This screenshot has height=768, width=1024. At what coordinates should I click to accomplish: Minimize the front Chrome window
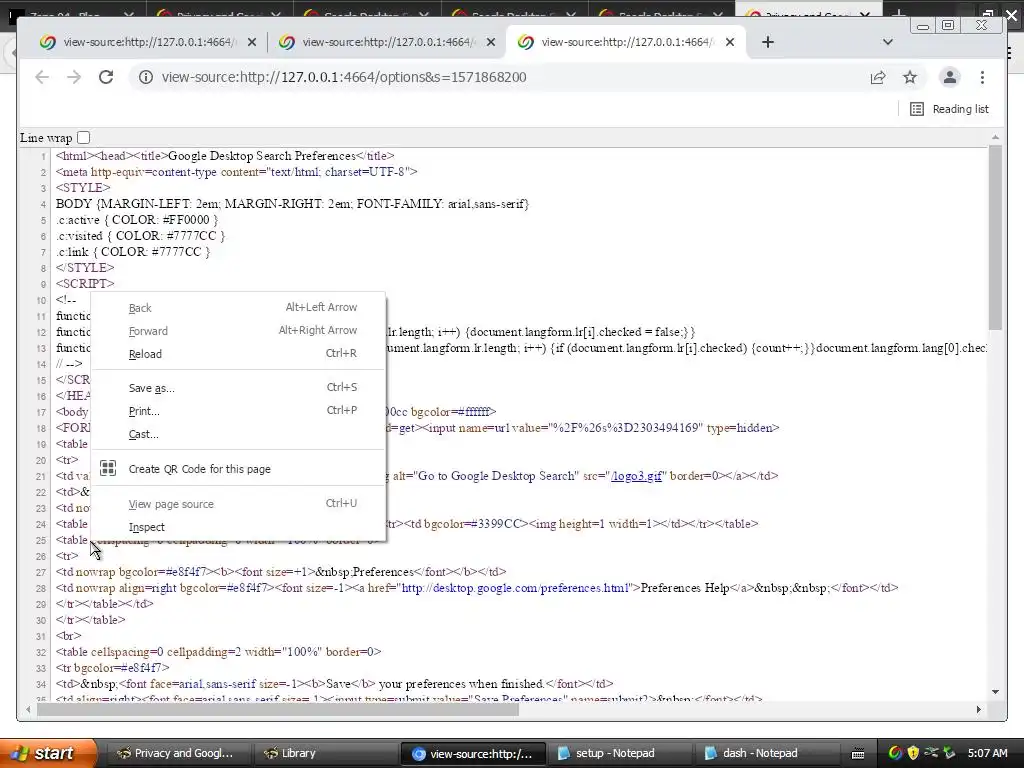coord(923,26)
